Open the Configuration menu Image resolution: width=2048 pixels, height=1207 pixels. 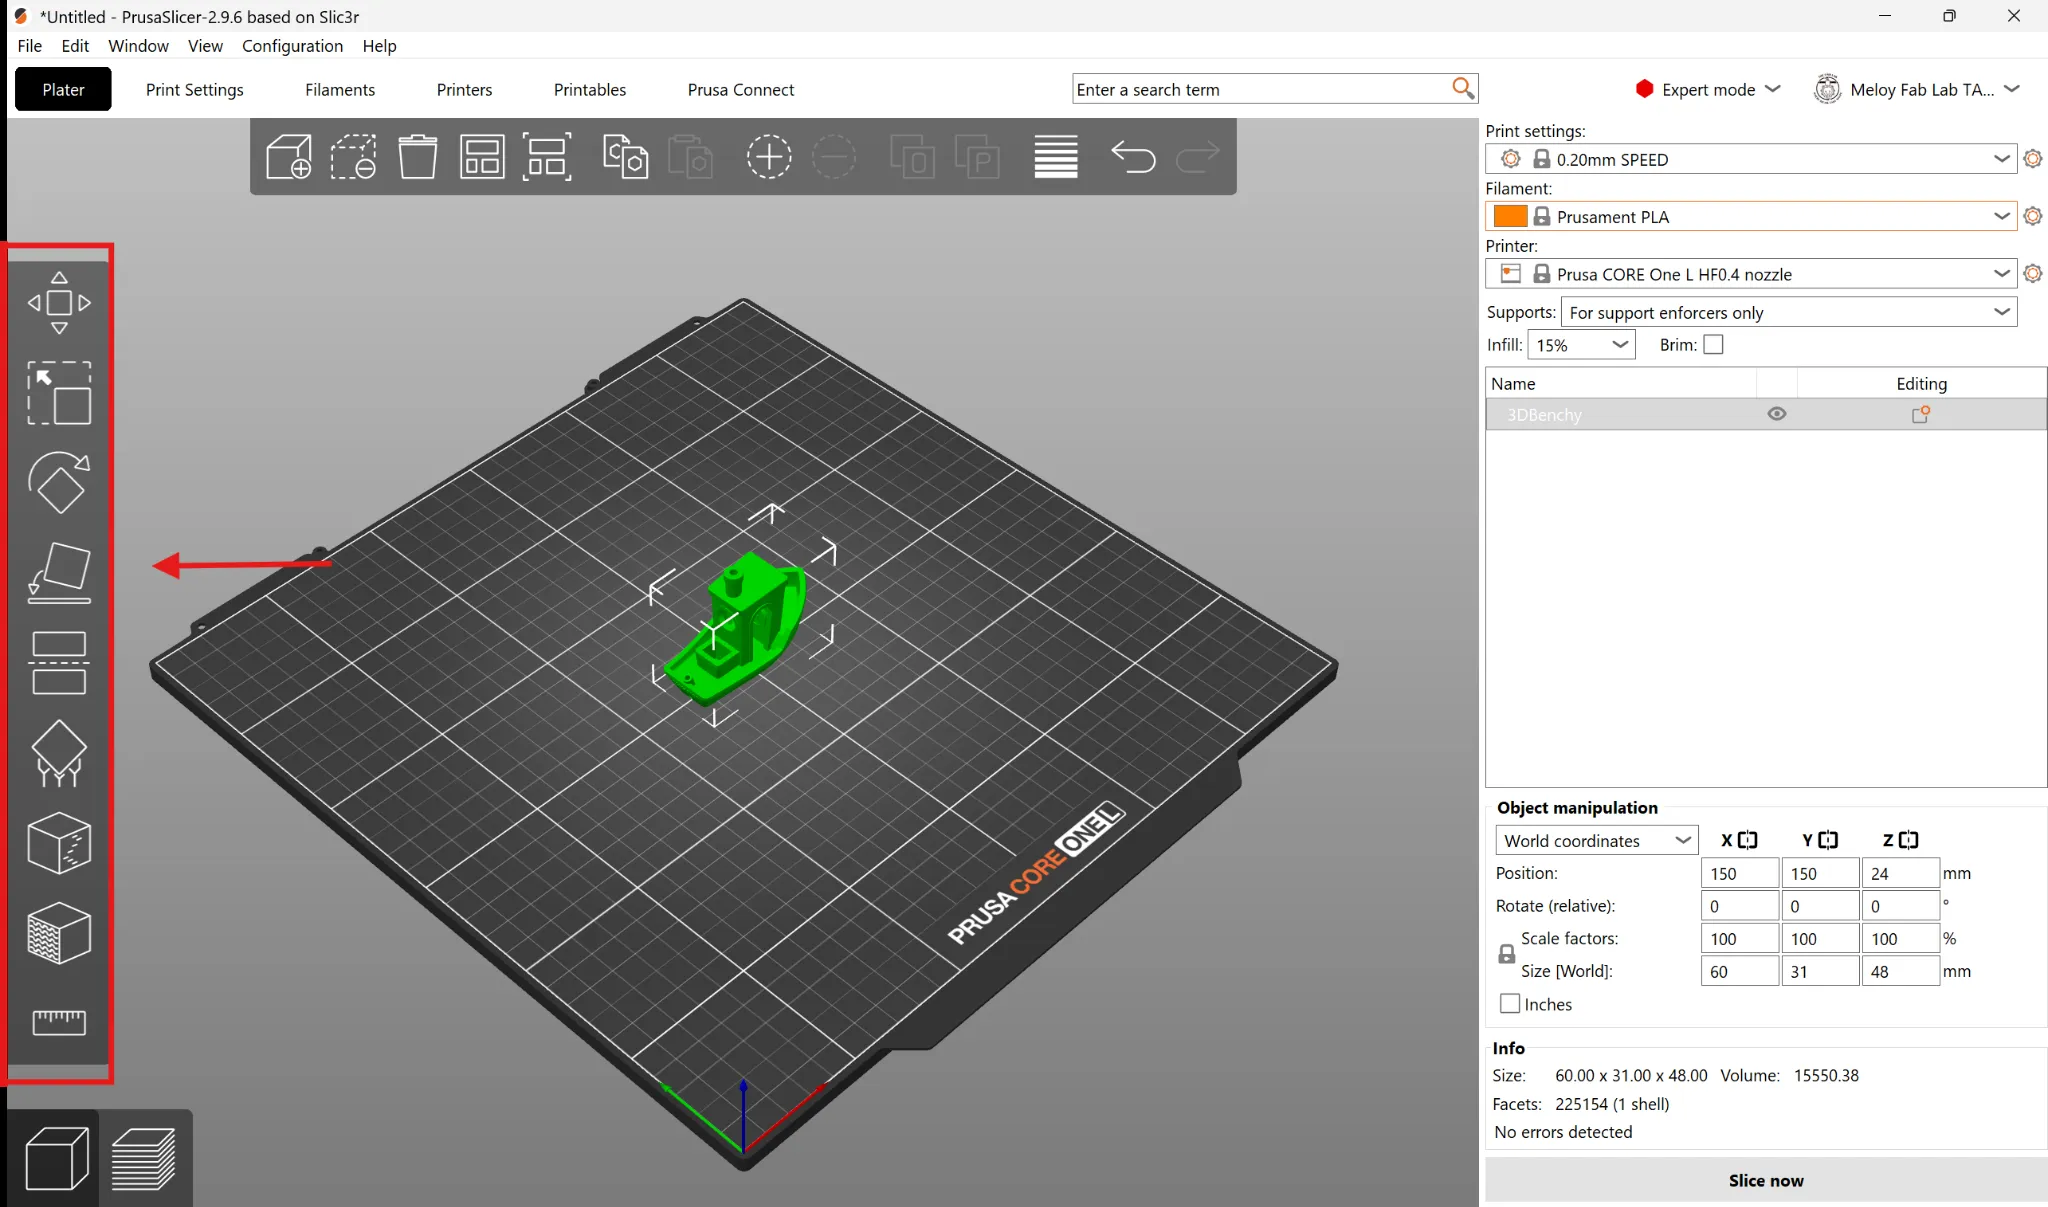292,46
